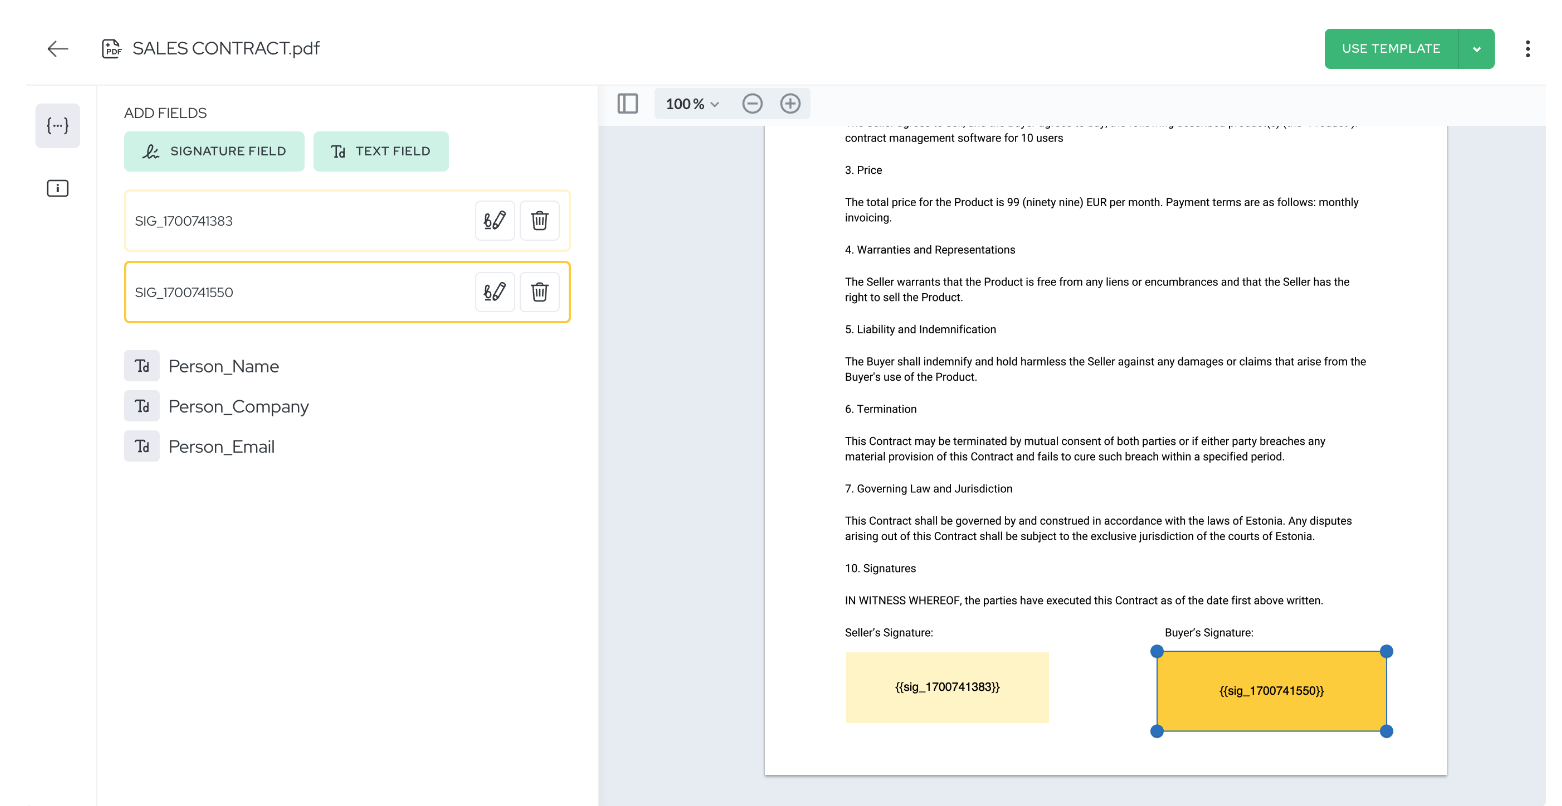Click the ADD FIELDS heading
Viewport: 1562px width, 806px height.
[x=166, y=113]
